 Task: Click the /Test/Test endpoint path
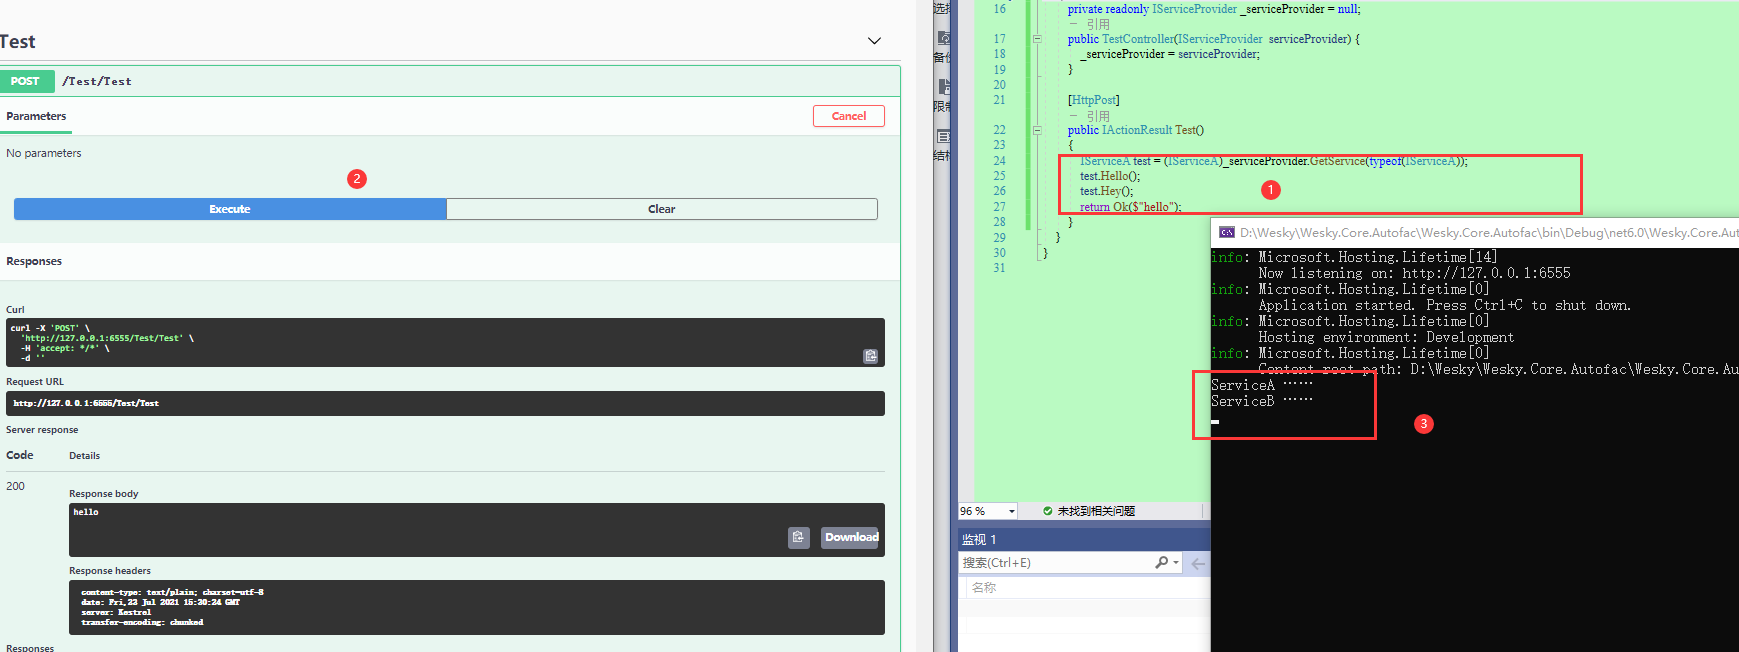[x=97, y=81]
